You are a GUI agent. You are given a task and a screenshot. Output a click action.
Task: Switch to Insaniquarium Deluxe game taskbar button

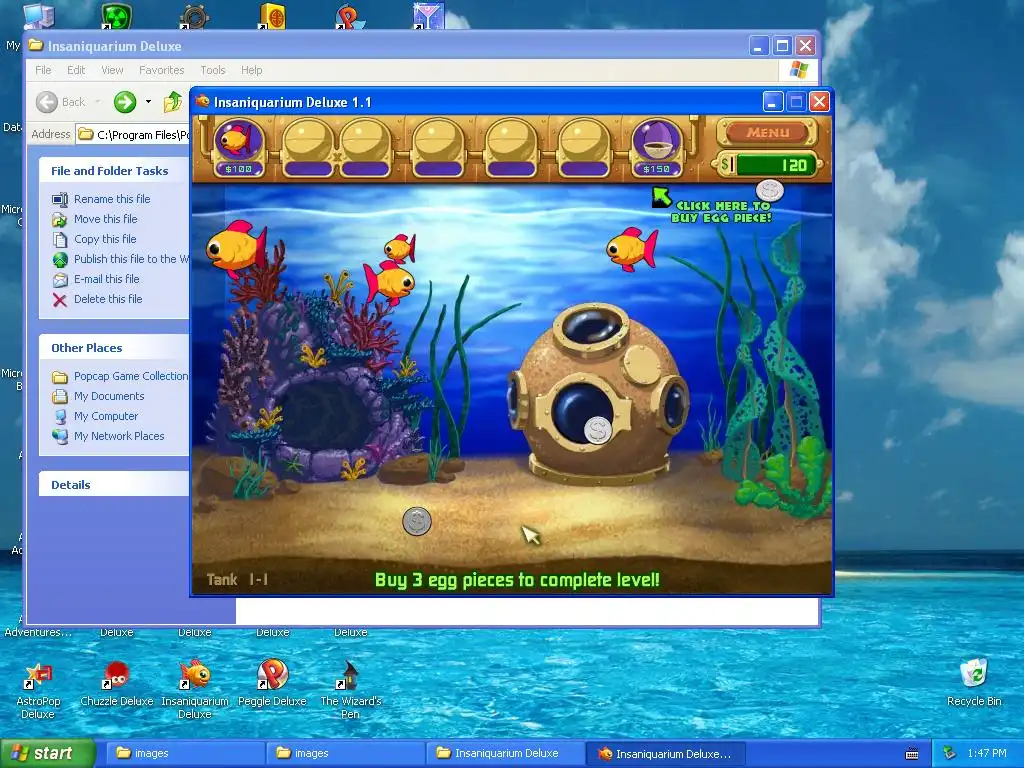coord(664,753)
